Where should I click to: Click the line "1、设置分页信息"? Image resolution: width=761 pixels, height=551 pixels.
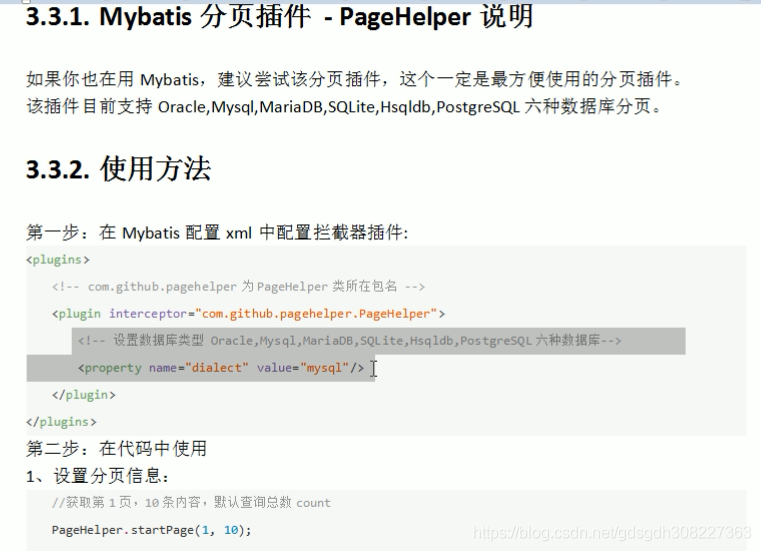click(97, 476)
